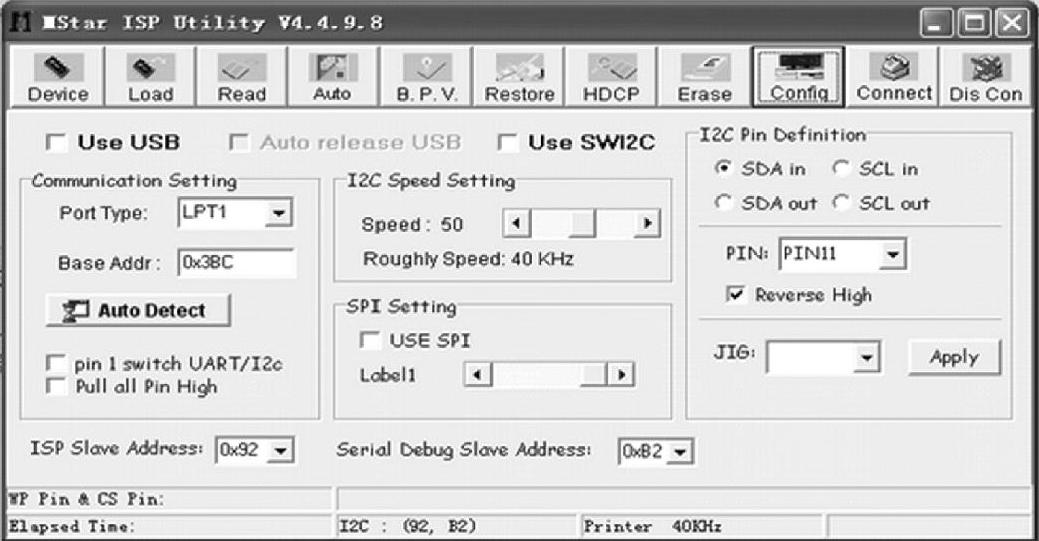This screenshot has width=1039, height=541.
Task: Click the Load toolbar icon
Action: [150, 77]
